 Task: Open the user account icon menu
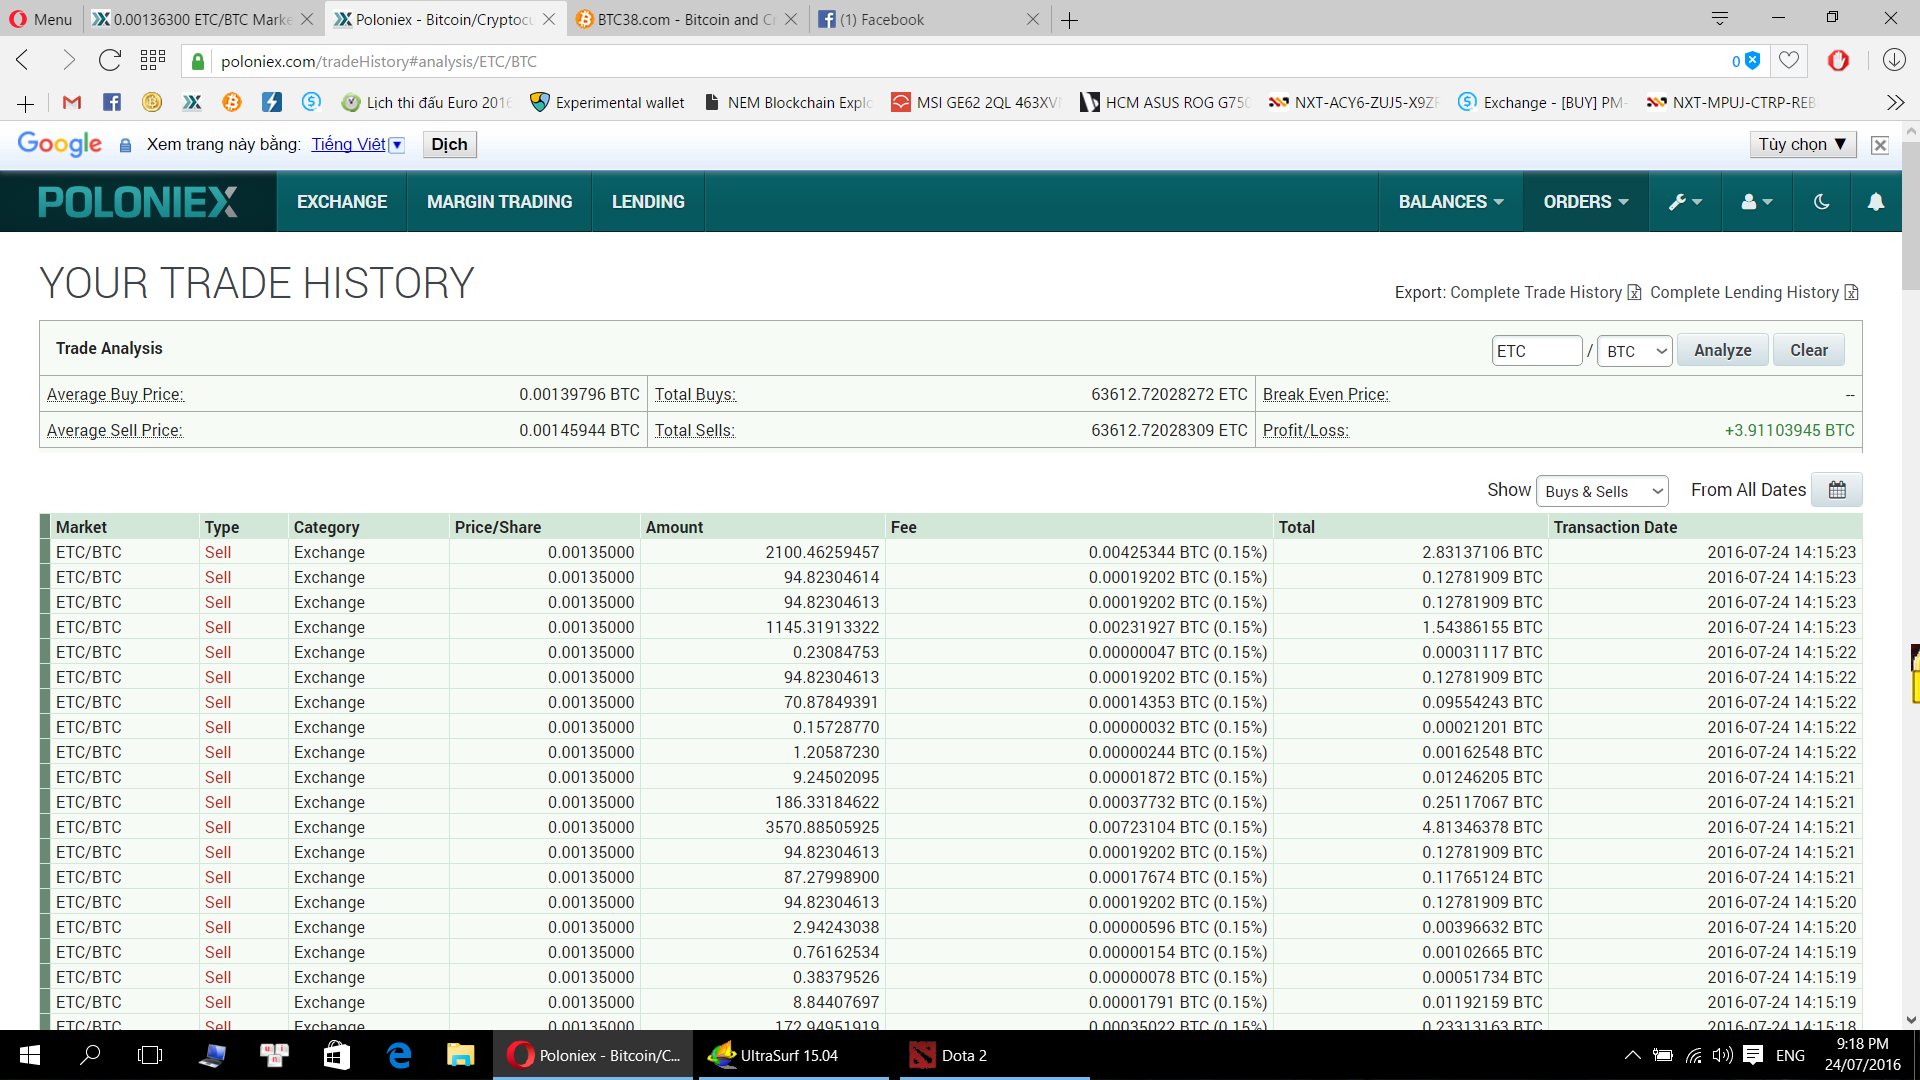pyautogui.click(x=1756, y=202)
